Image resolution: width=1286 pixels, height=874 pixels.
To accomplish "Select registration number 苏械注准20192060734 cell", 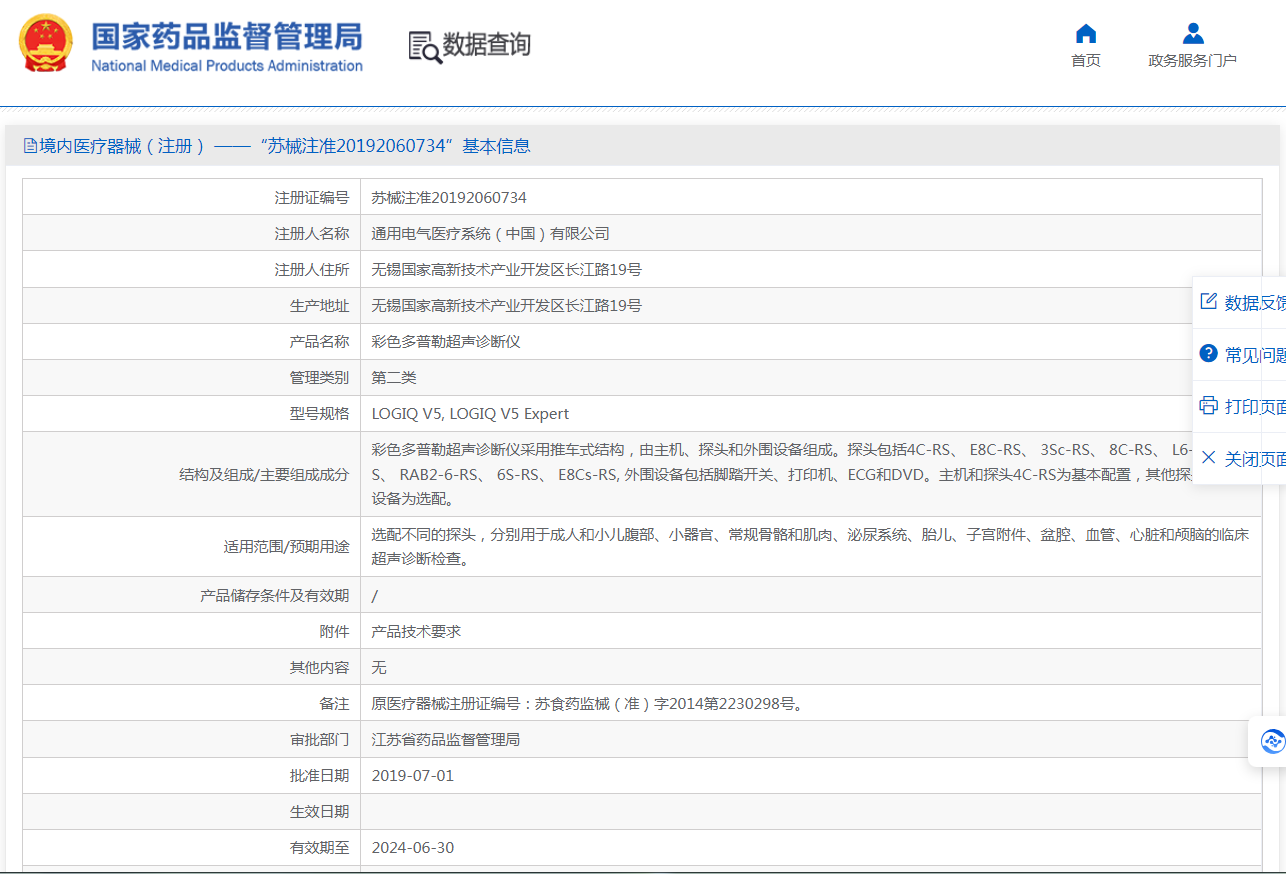I will click(449, 198).
